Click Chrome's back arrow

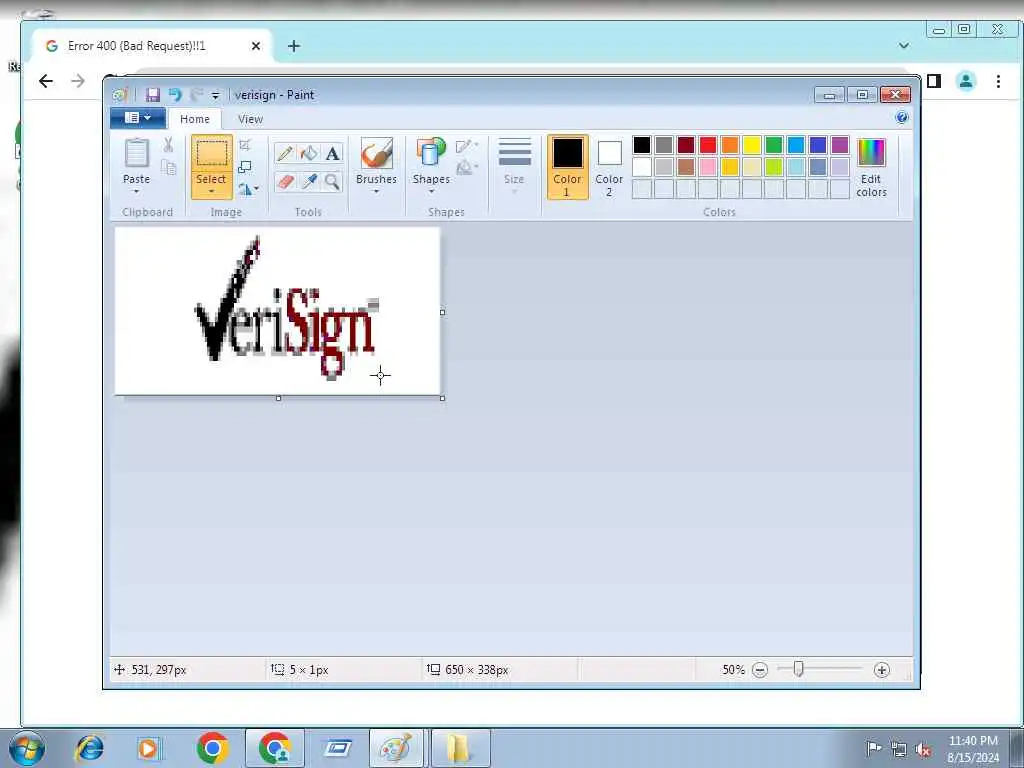tap(46, 81)
